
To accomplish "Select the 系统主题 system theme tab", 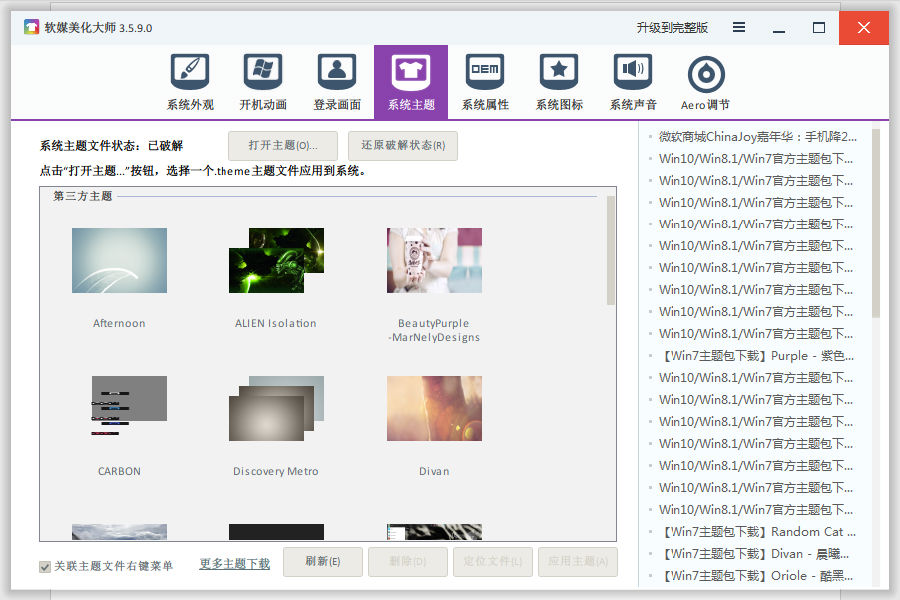I will click(x=411, y=82).
